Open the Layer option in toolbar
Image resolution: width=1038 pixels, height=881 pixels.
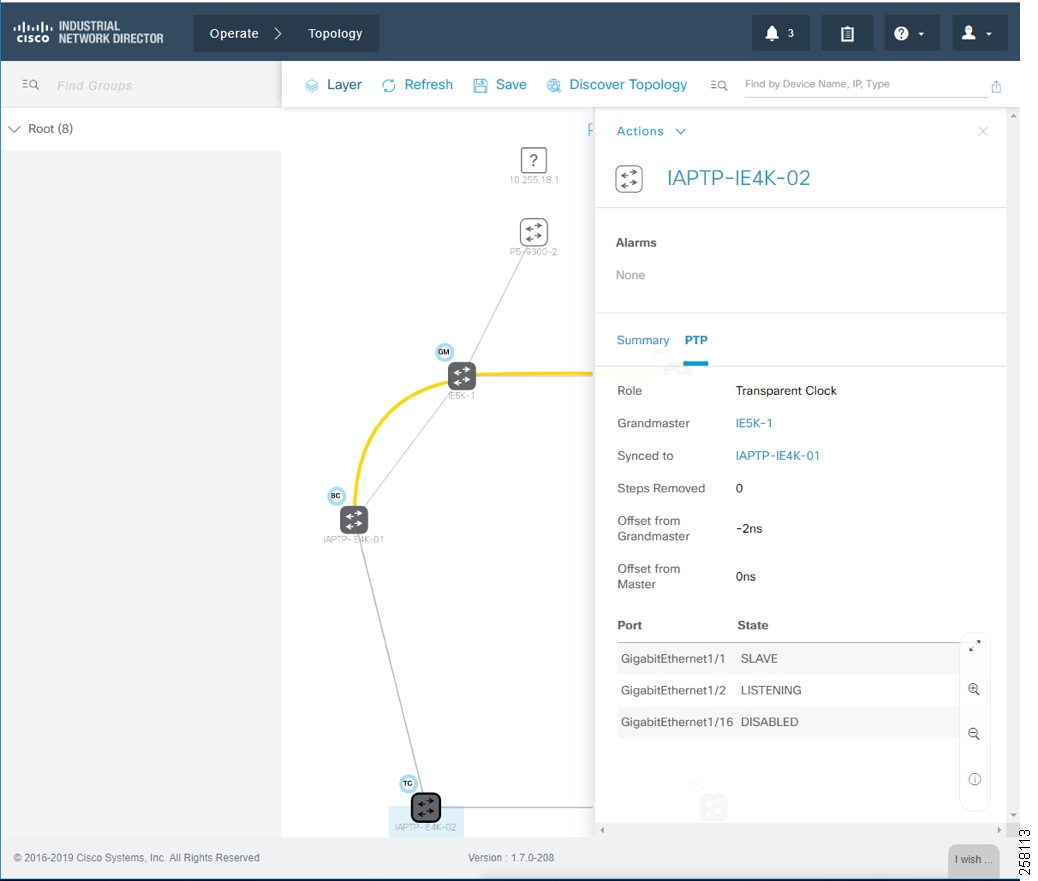(x=344, y=85)
